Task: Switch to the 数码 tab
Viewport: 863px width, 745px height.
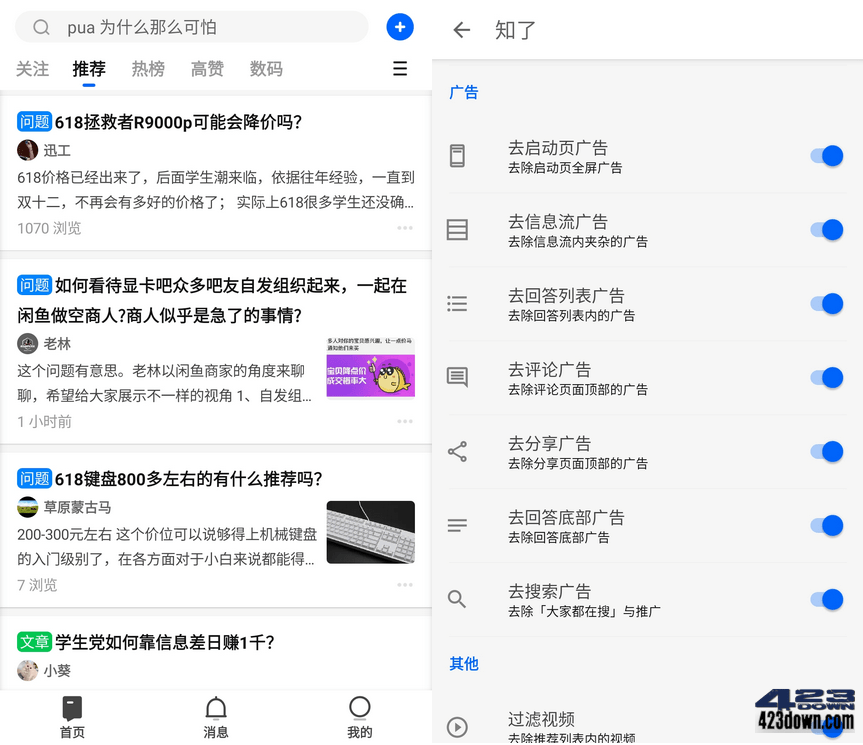Action: coord(266,68)
